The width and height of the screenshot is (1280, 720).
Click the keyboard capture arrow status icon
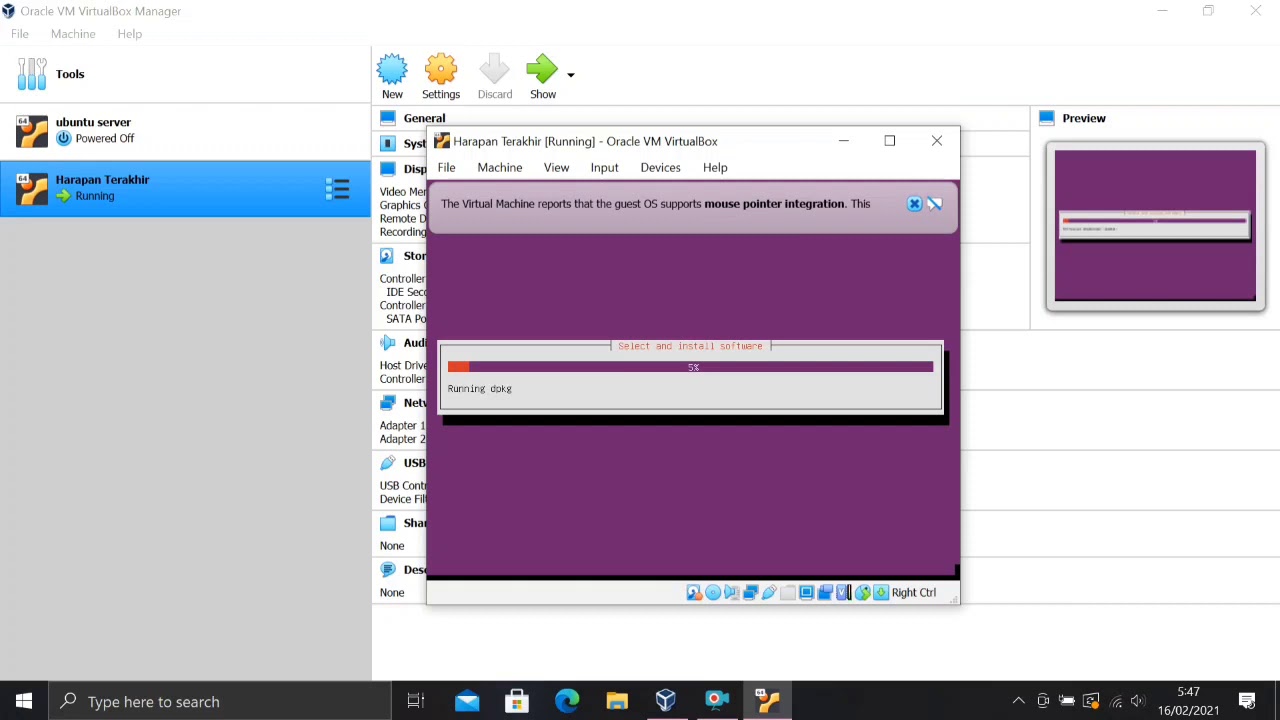click(x=881, y=593)
